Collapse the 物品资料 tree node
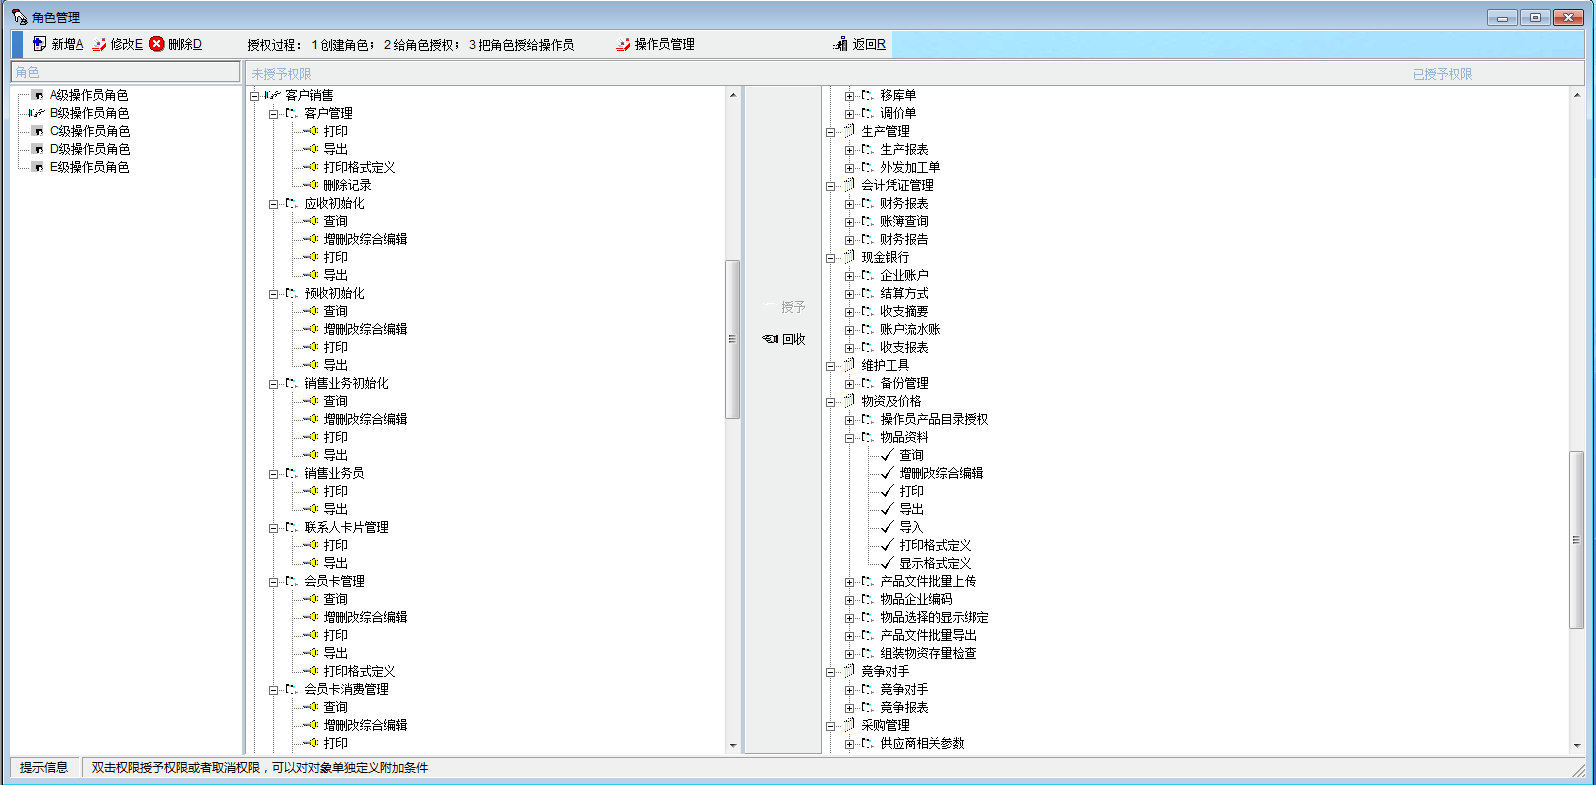The height and width of the screenshot is (785, 1596). pyautogui.click(x=849, y=438)
